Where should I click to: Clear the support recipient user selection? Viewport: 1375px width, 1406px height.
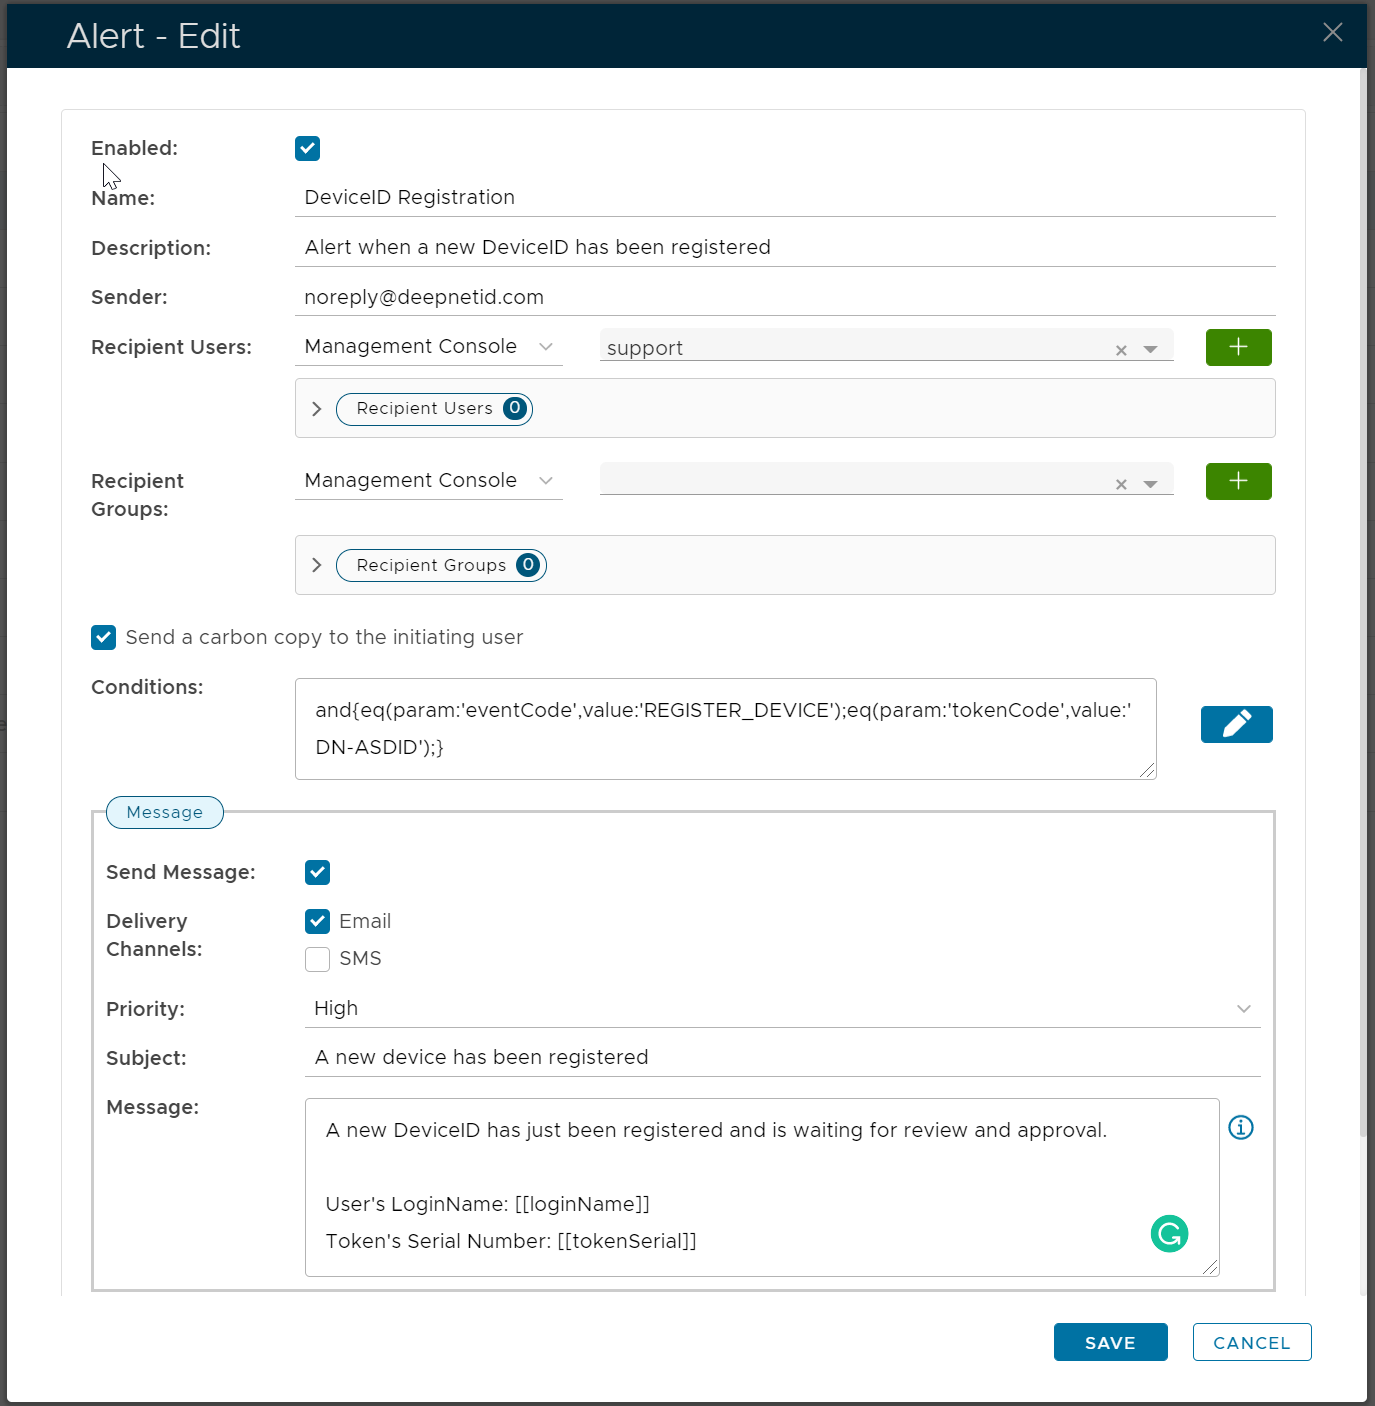pyautogui.click(x=1121, y=350)
